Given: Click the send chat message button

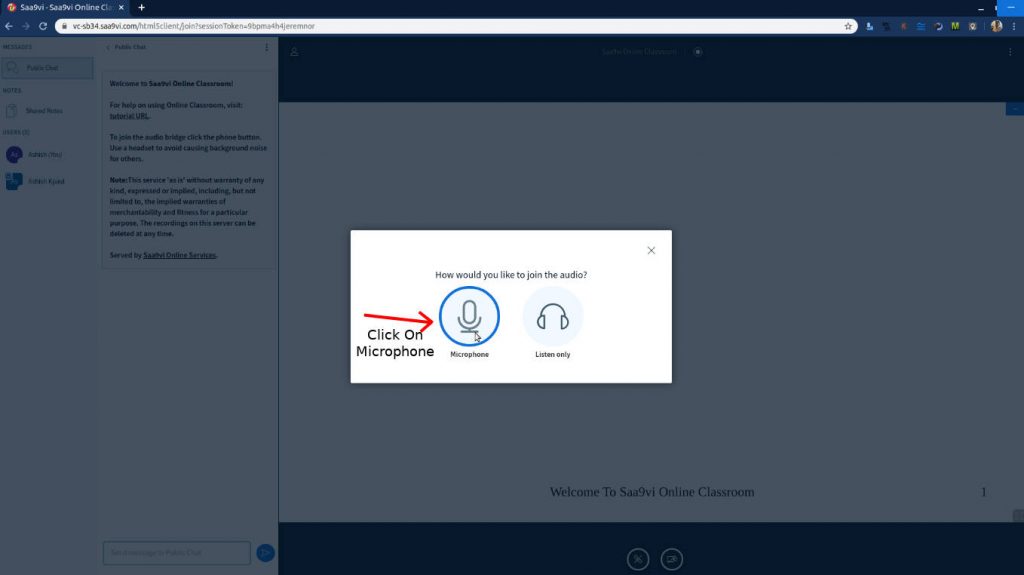Looking at the screenshot, I should pyautogui.click(x=265, y=552).
